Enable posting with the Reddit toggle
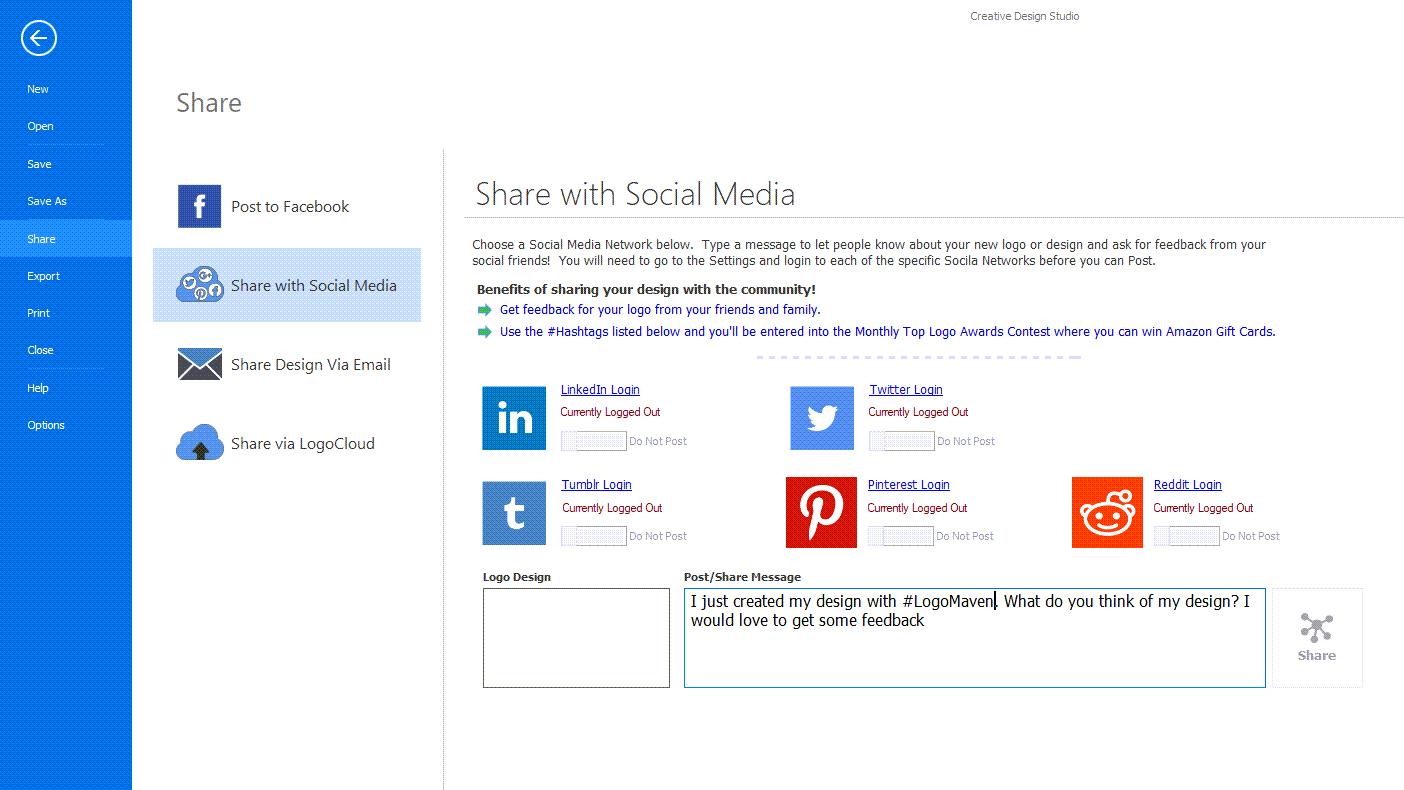Viewport: 1404px width, 790px height. click(1186, 536)
